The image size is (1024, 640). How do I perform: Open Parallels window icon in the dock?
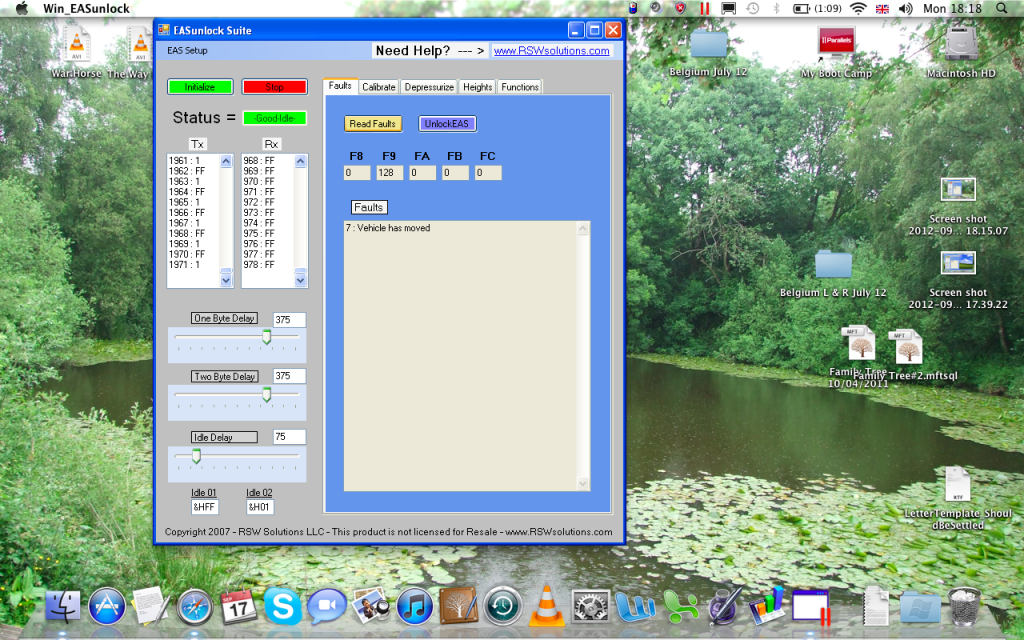coord(811,606)
